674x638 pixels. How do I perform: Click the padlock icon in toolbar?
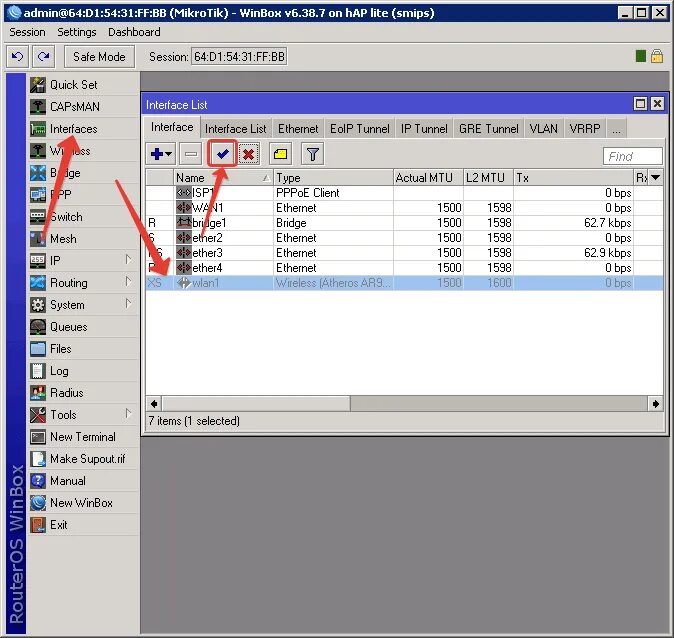pos(656,56)
